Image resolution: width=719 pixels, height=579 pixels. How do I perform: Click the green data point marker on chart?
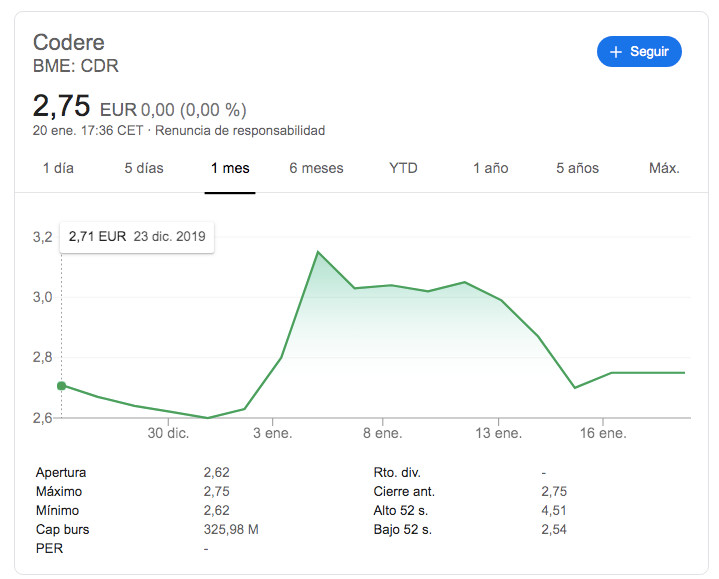coord(61,386)
